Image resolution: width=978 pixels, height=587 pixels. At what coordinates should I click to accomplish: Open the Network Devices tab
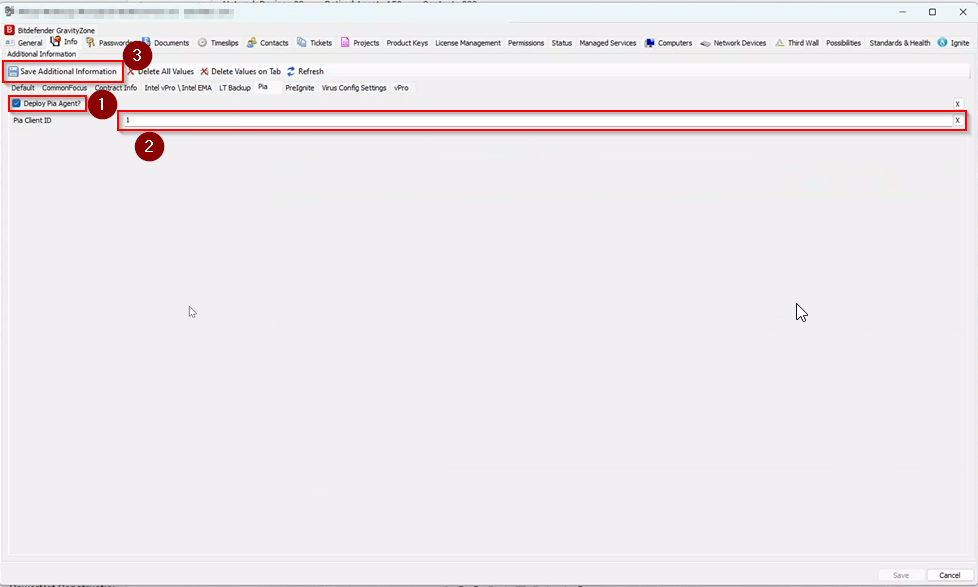(734, 43)
